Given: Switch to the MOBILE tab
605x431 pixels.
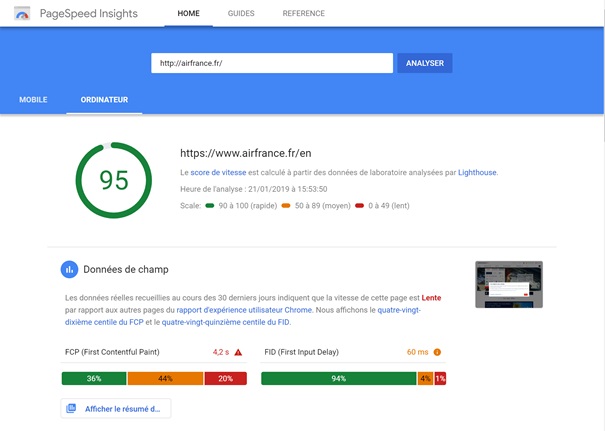Looking at the screenshot, I should click(x=33, y=100).
